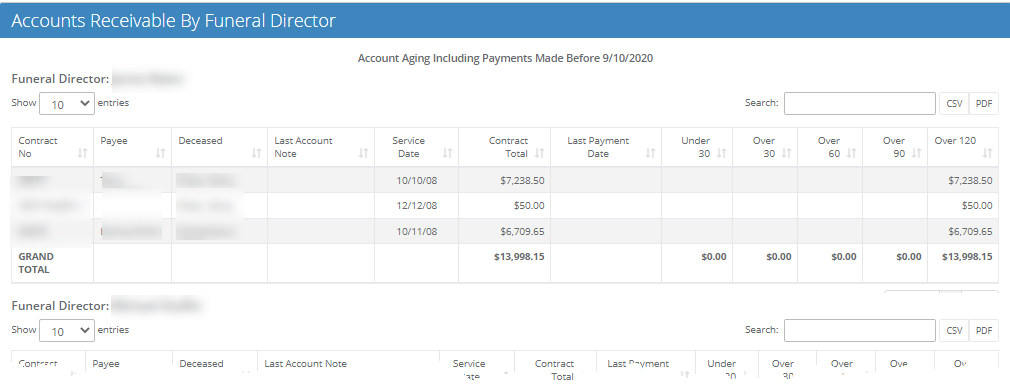Select the 10/11/08 service date cell
This screenshot has height=388, width=1010.
point(416,231)
